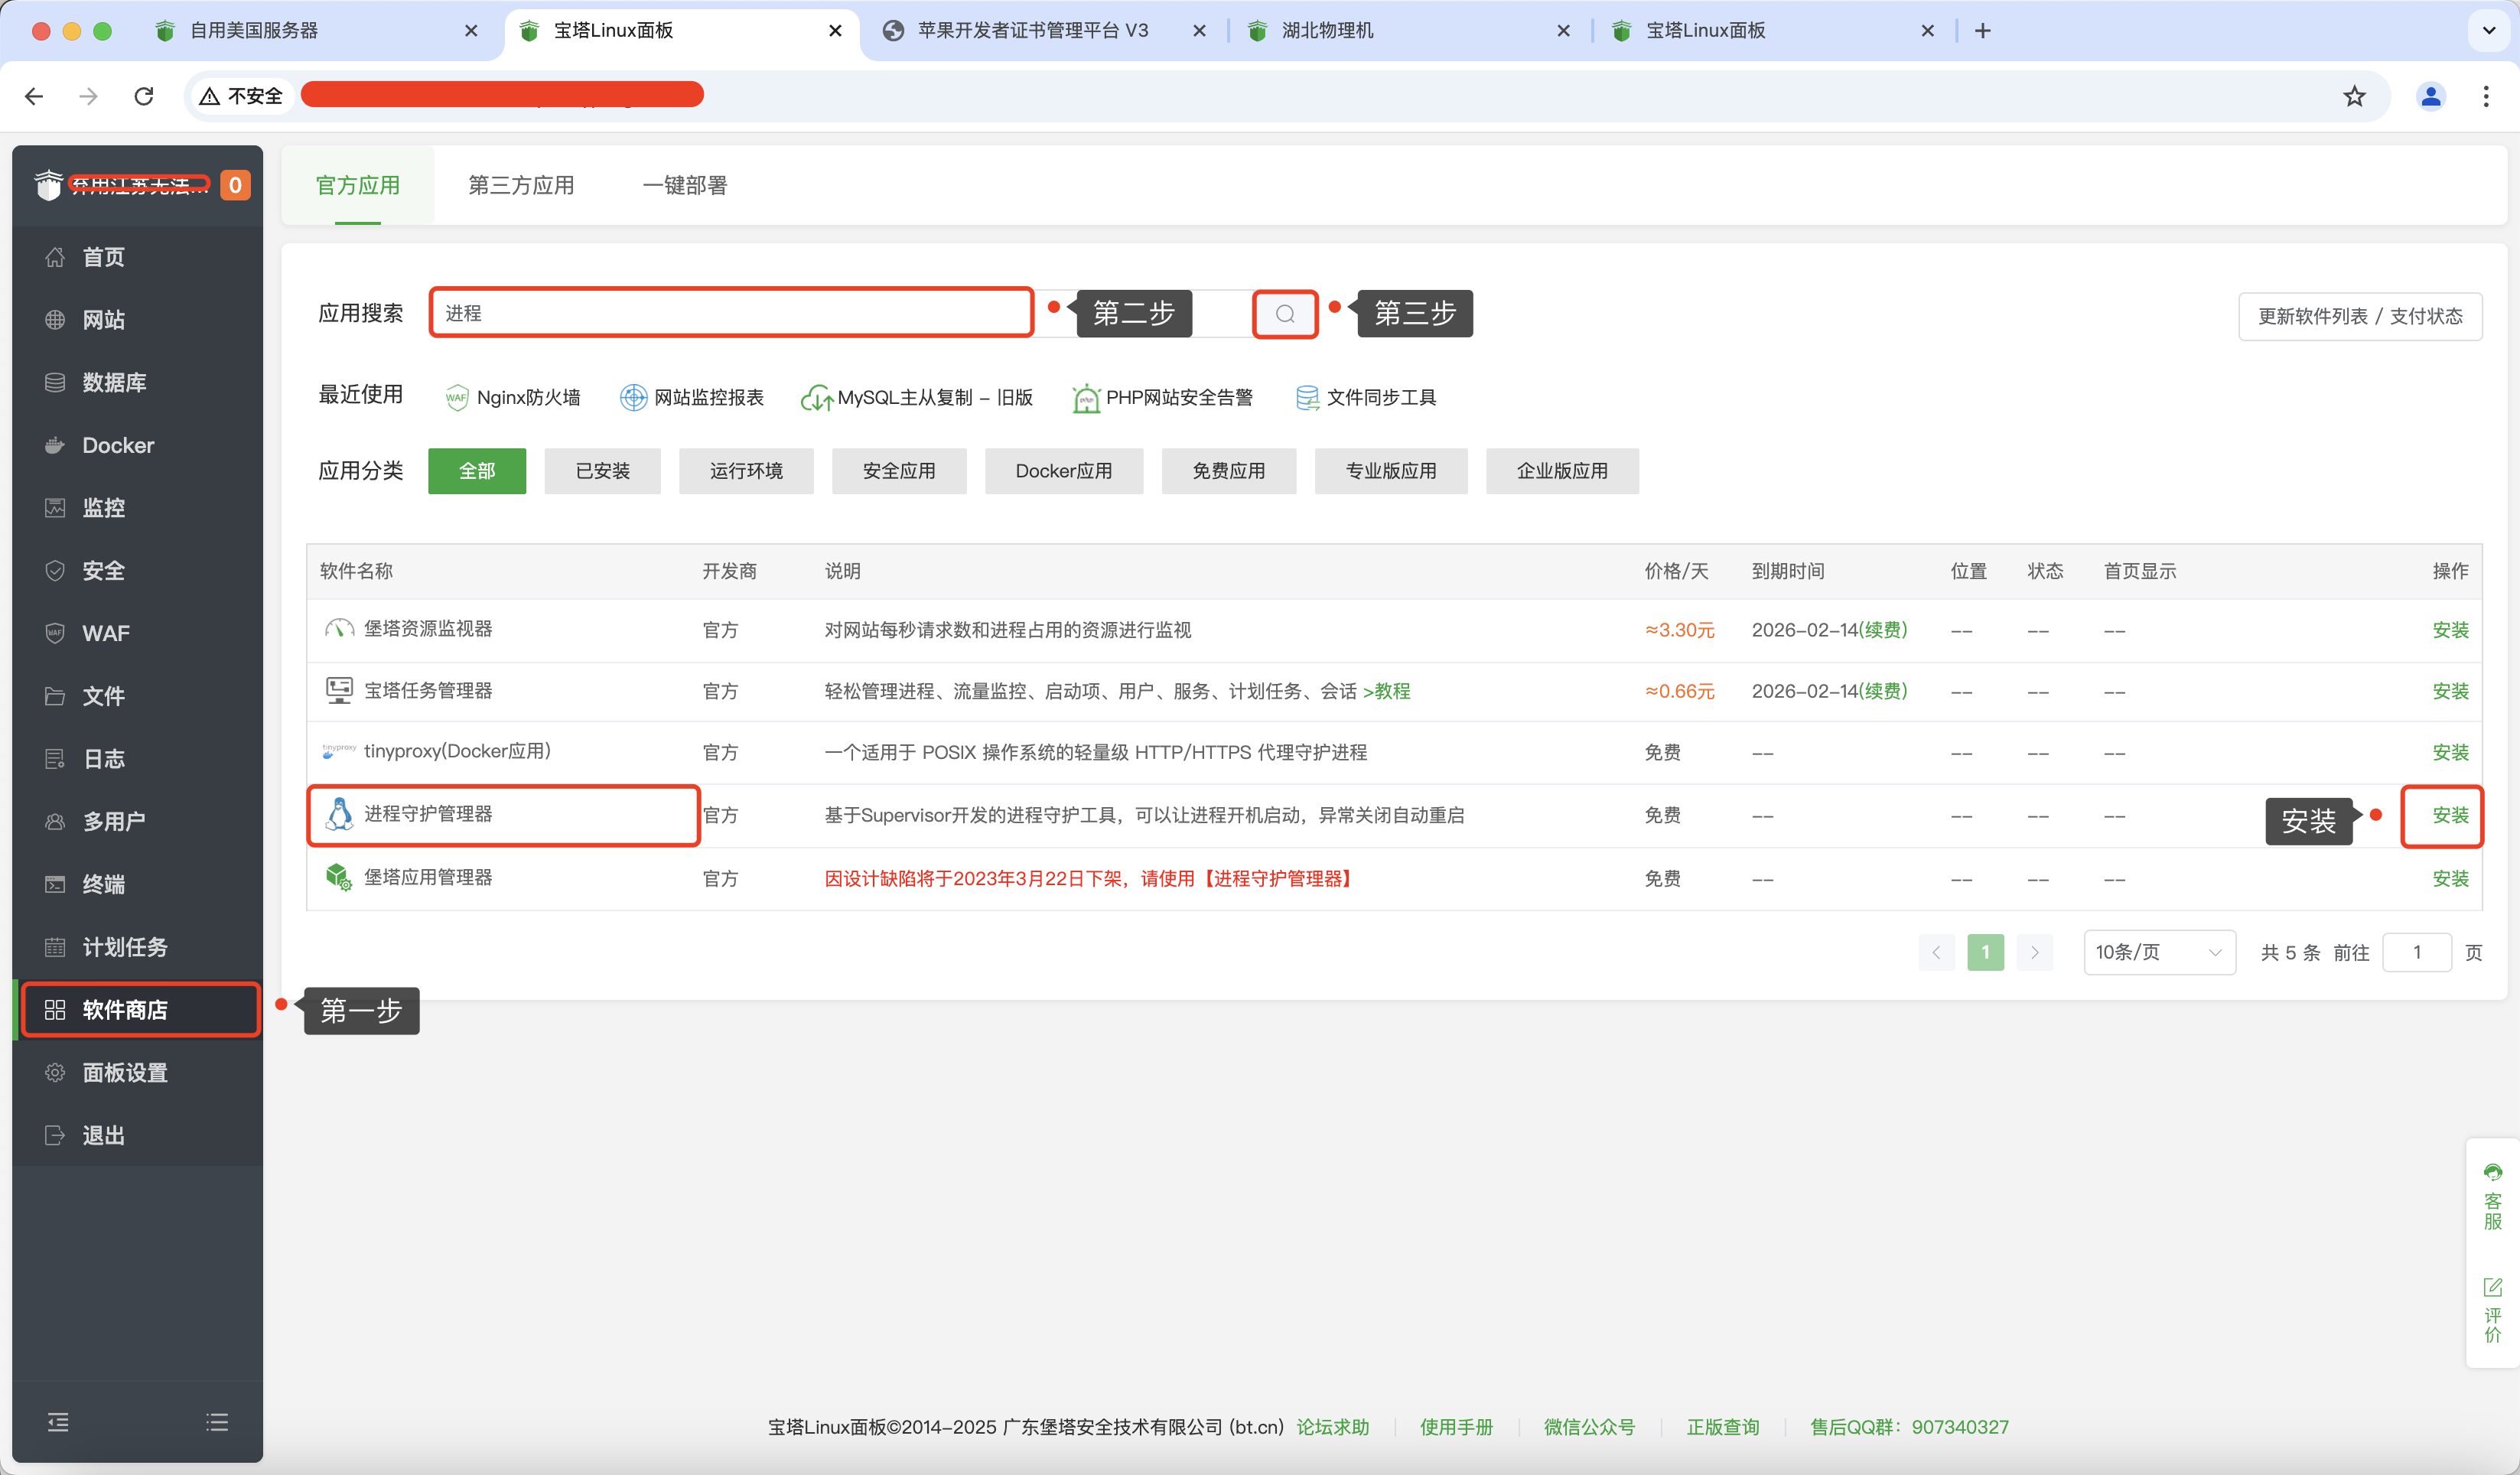The height and width of the screenshot is (1475, 2520).
Task: Open recently used 网站监控报表
Action: pyautogui.click(x=692, y=398)
